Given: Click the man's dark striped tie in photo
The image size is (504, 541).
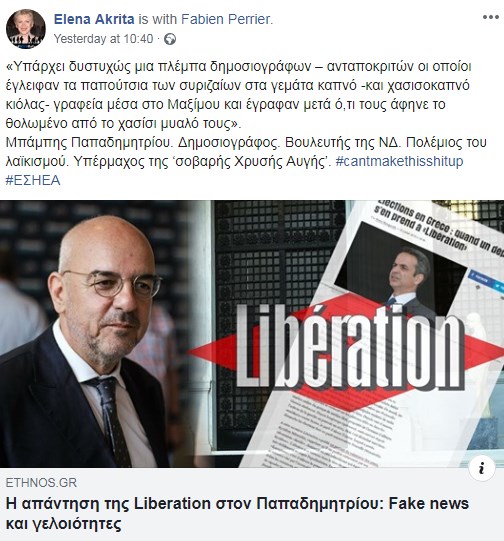Looking at the screenshot, I should (110, 419).
